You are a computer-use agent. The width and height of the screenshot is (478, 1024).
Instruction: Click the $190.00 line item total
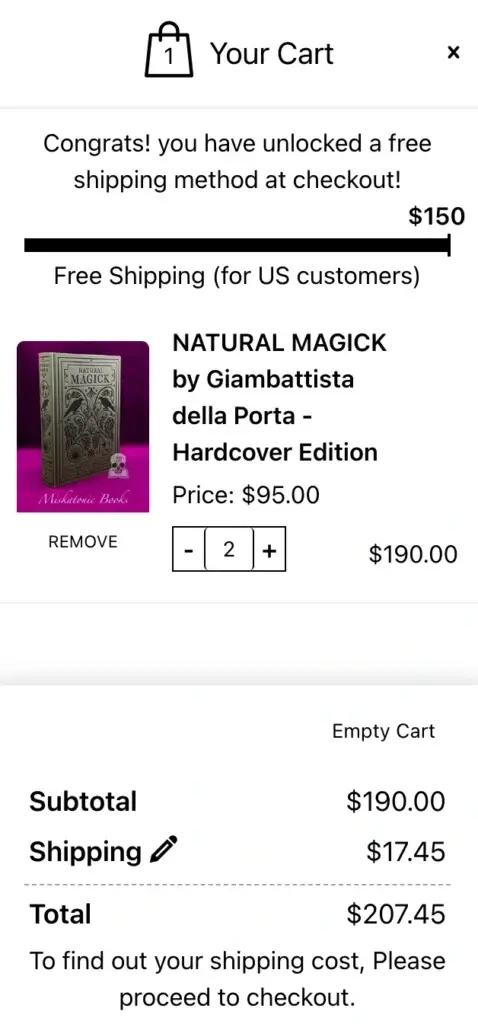tap(413, 554)
